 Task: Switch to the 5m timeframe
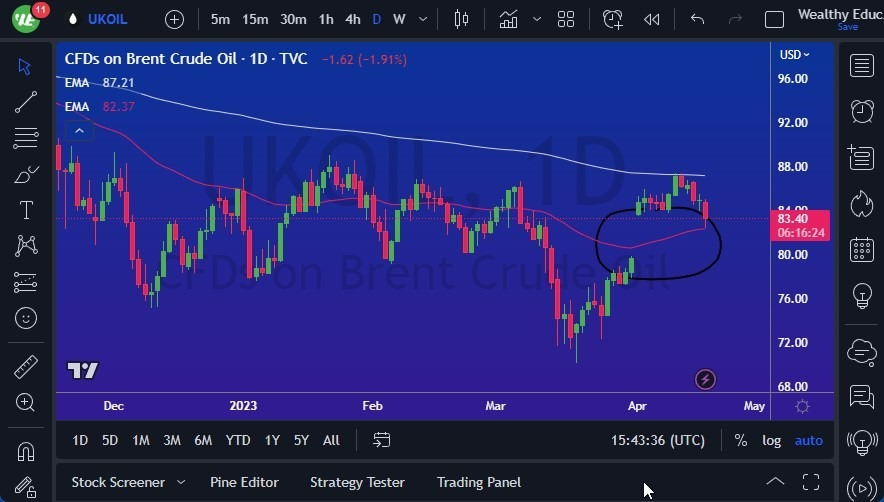pyautogui.click(x=220, y=20)
